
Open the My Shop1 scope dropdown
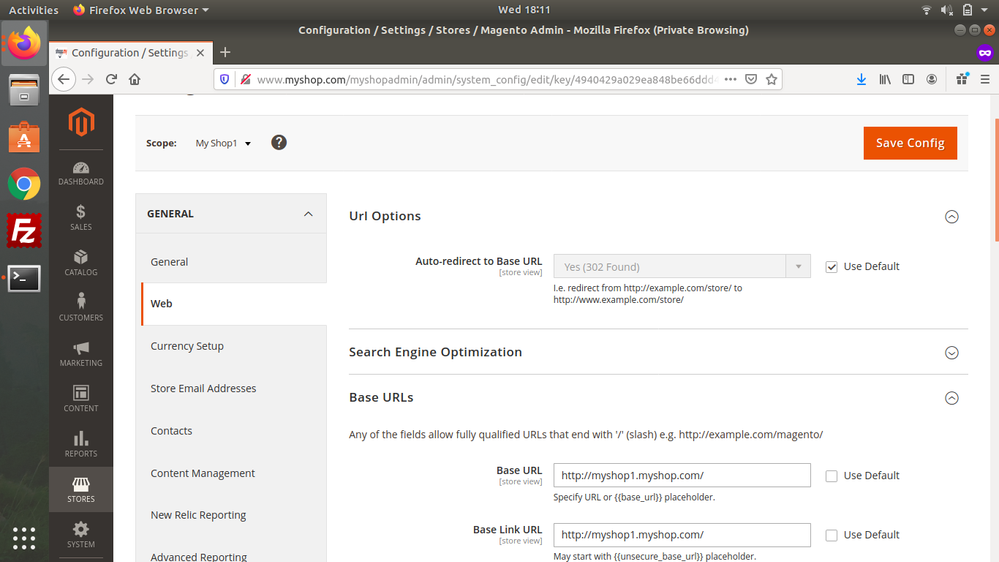click(x=223, y=144)
